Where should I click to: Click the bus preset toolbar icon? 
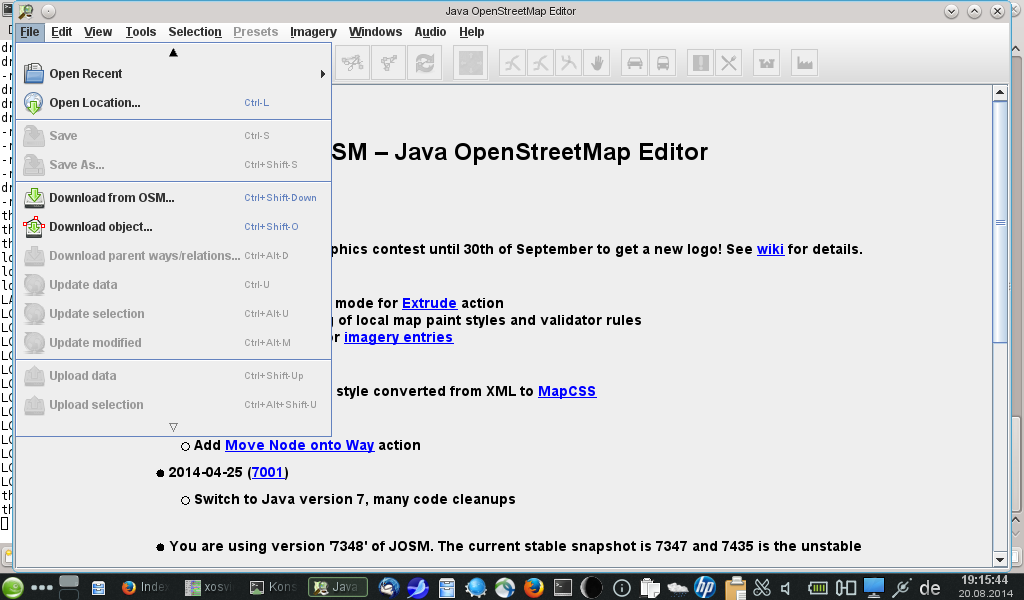pos(662,63)
